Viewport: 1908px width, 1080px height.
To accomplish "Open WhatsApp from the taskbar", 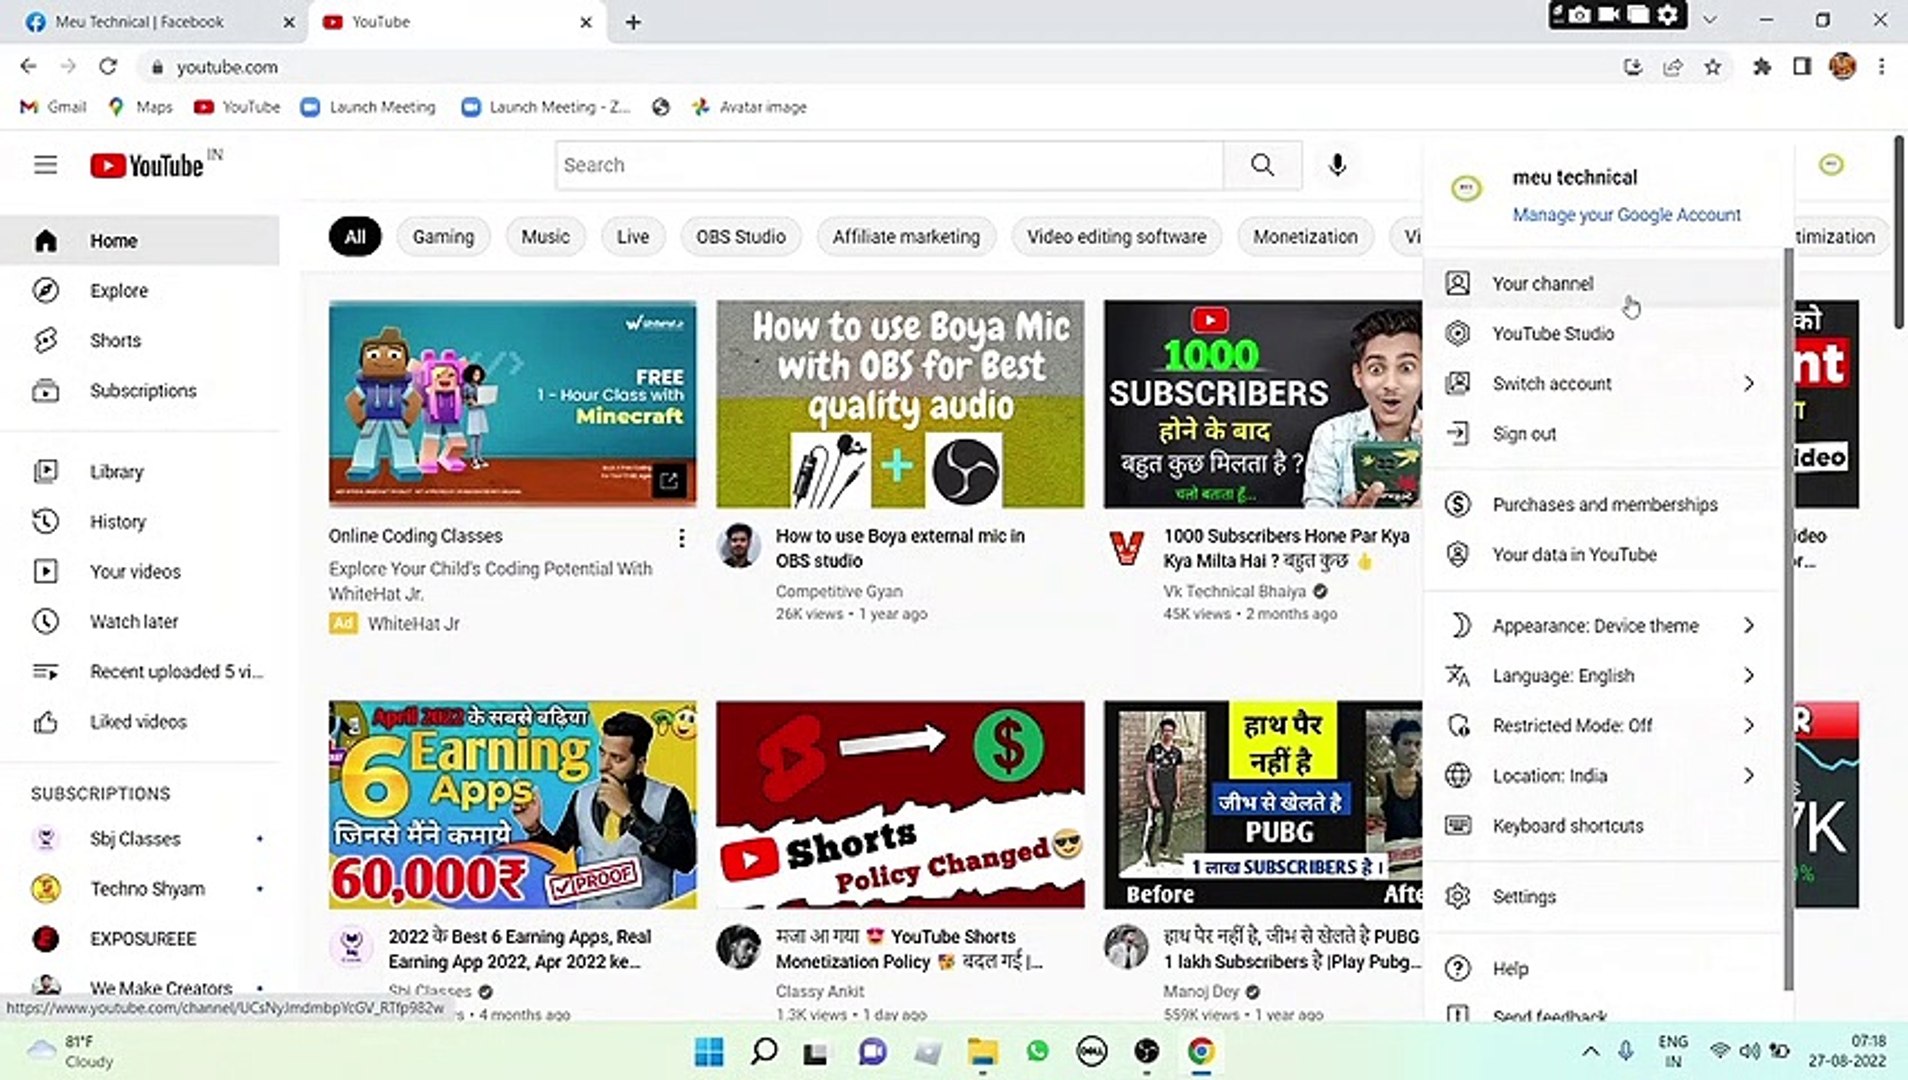I will pos(1035,1051).
